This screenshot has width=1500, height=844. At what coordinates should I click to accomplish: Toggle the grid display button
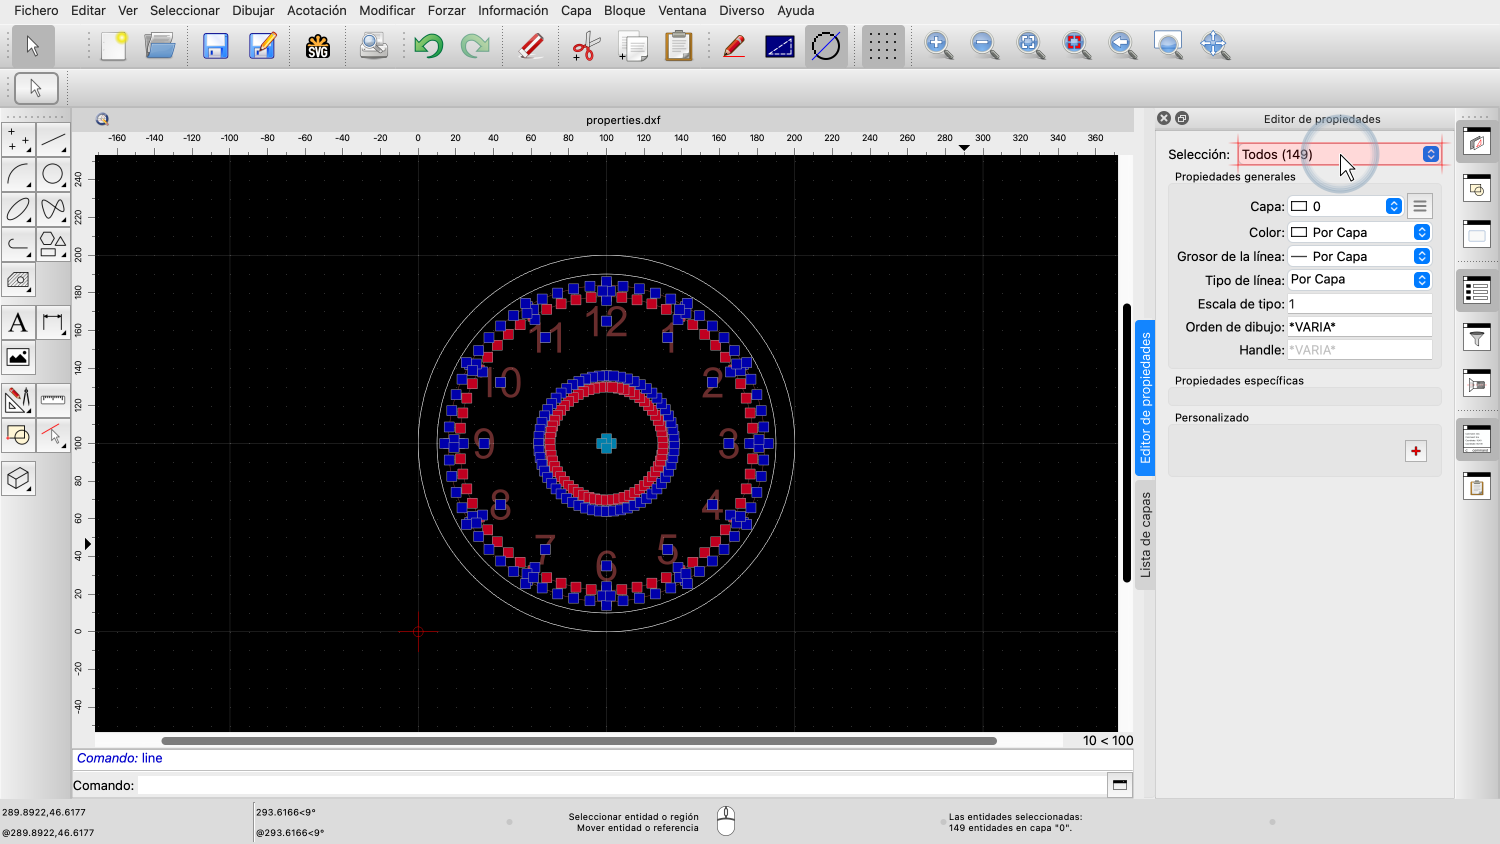tap(882, 46)
